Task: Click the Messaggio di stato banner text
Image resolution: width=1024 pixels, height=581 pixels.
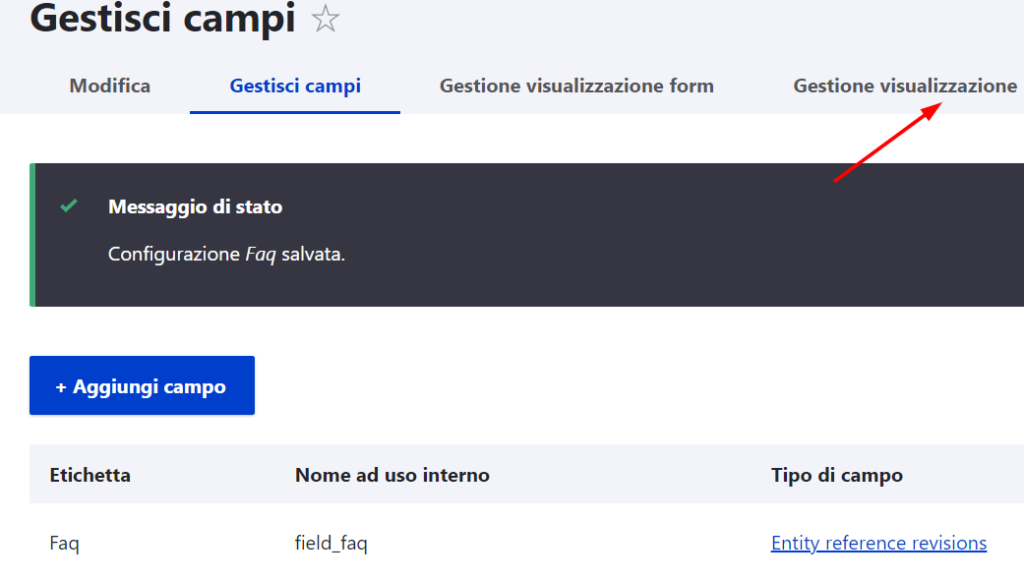Action: 194,206
